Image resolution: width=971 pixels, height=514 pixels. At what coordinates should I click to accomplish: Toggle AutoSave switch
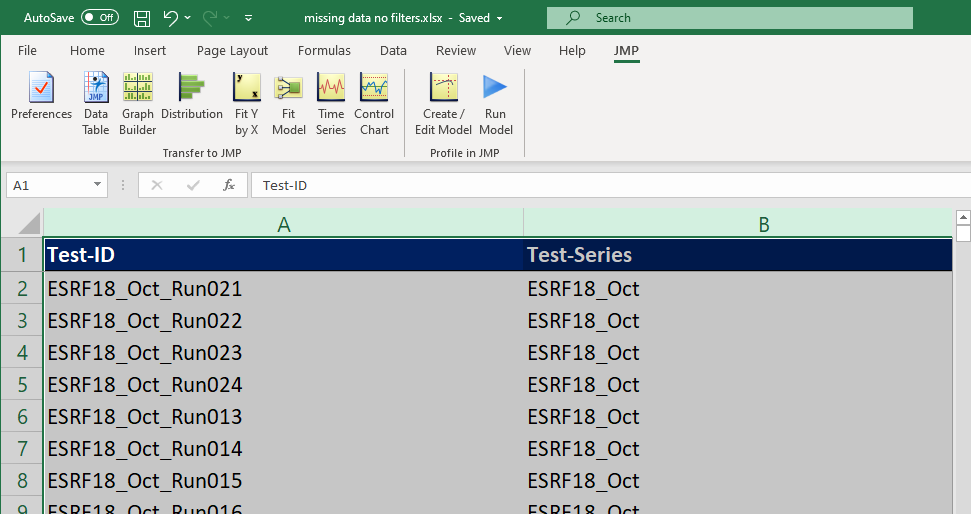click(100, 18)
